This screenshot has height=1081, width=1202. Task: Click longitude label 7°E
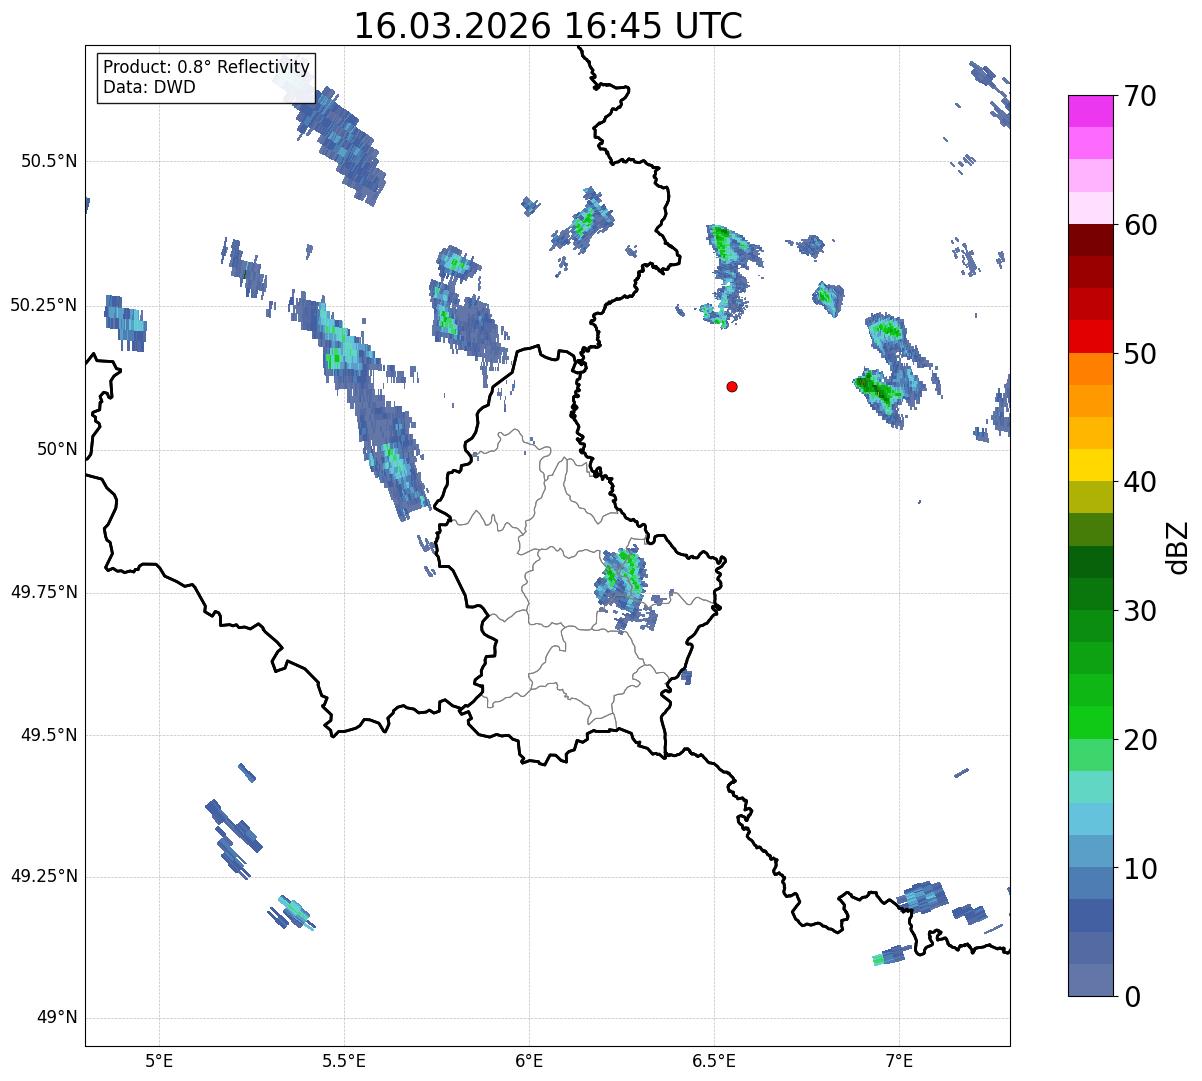click(x=899, y=1060)
